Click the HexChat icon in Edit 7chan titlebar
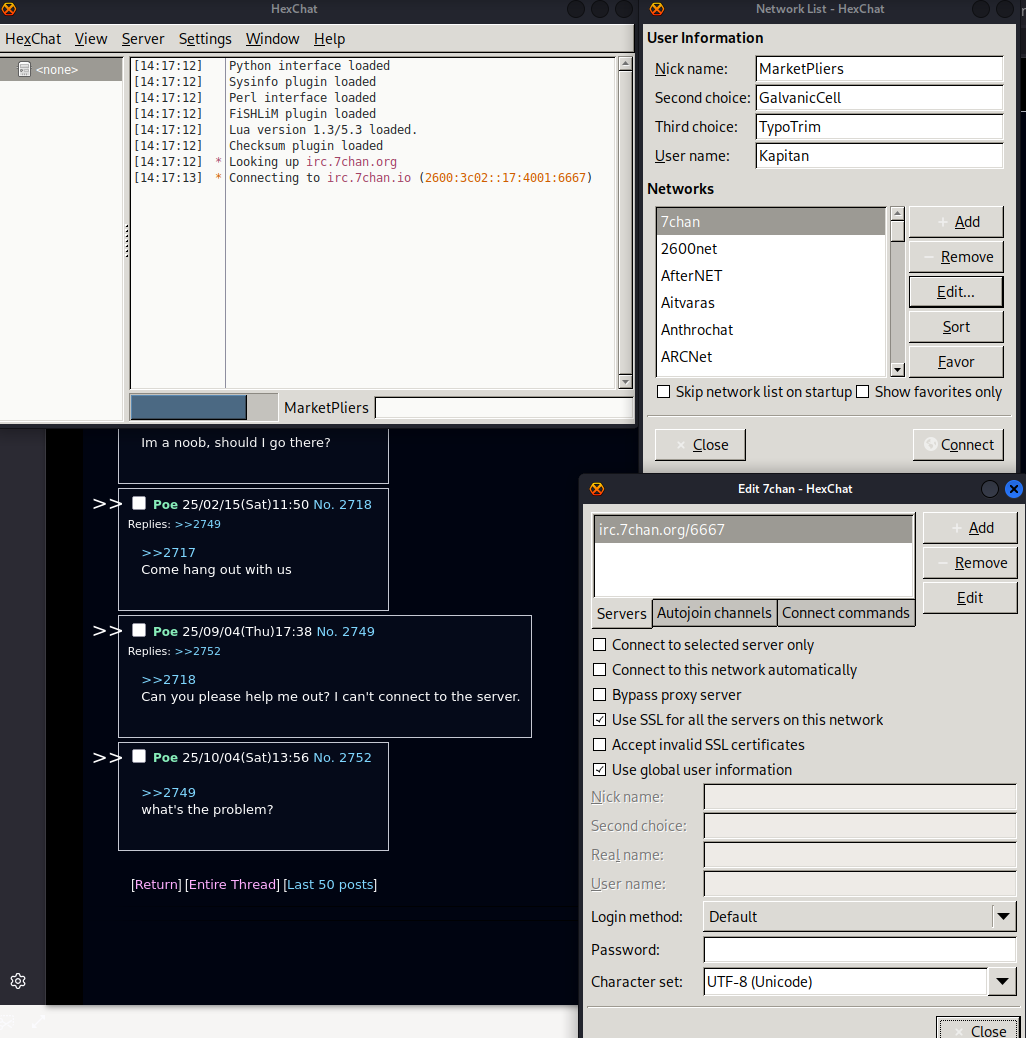The image size is (1026, 1038). click(x=597, y=489)
